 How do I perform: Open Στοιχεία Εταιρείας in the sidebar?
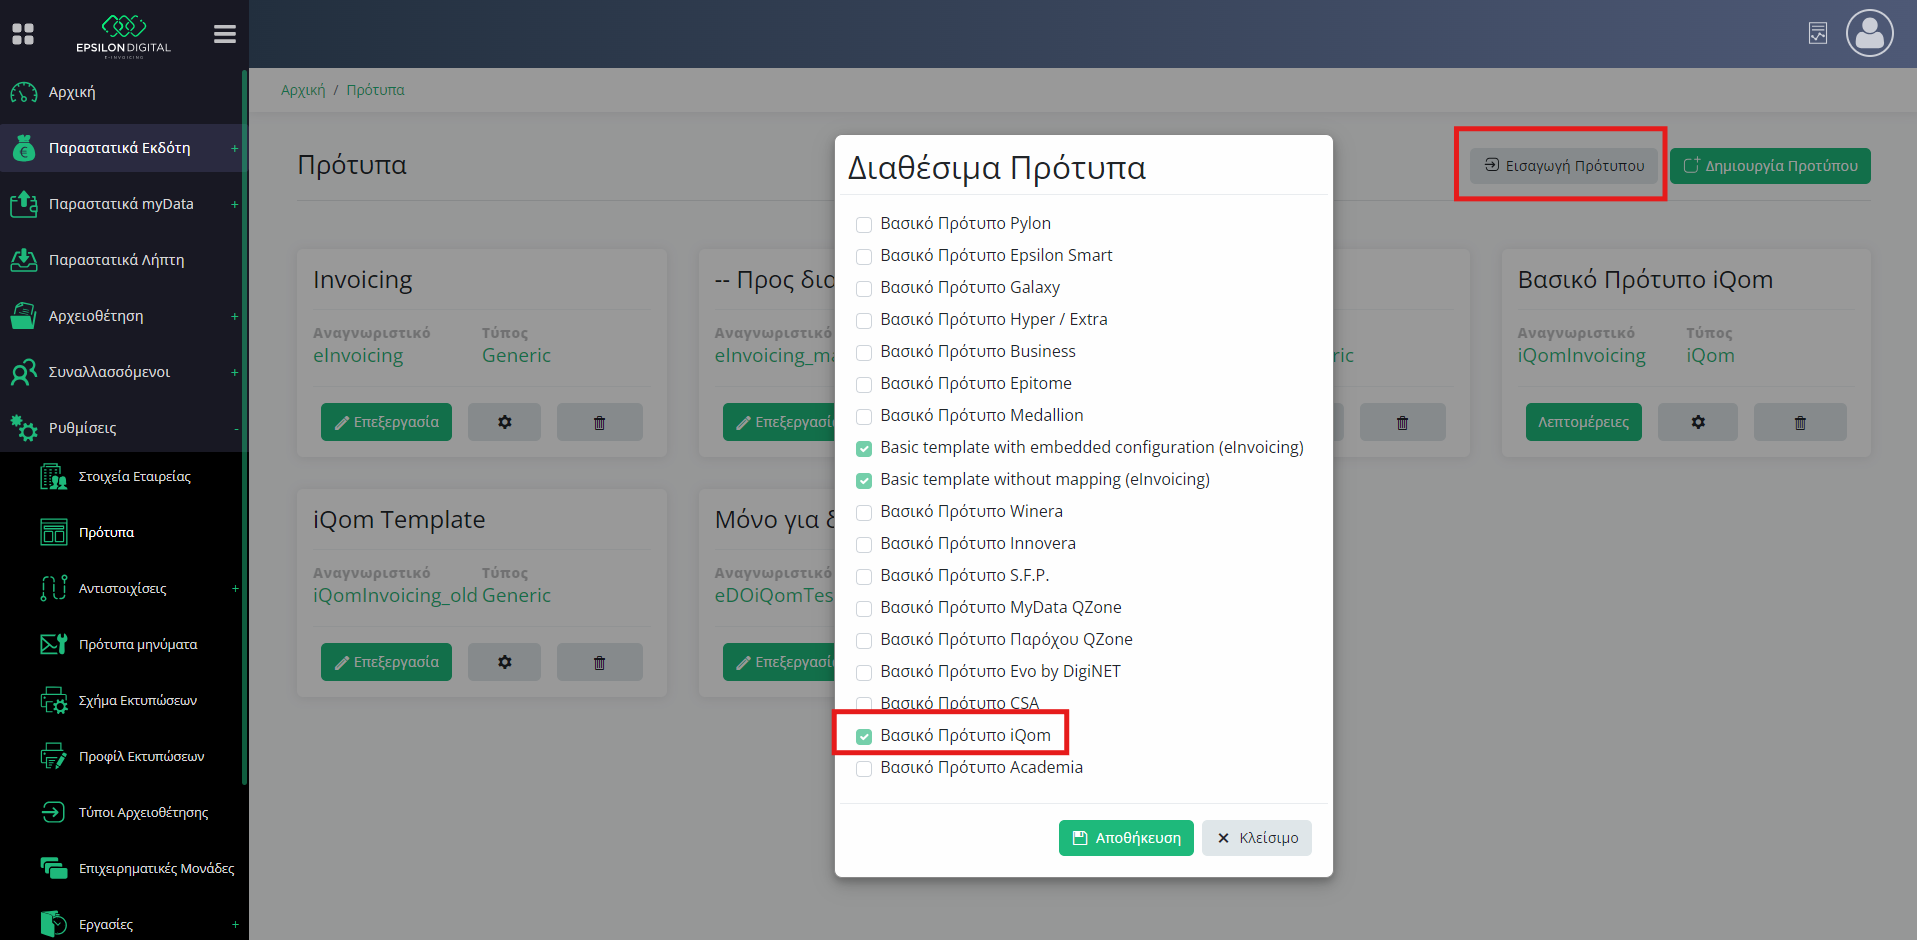point(134,477)
